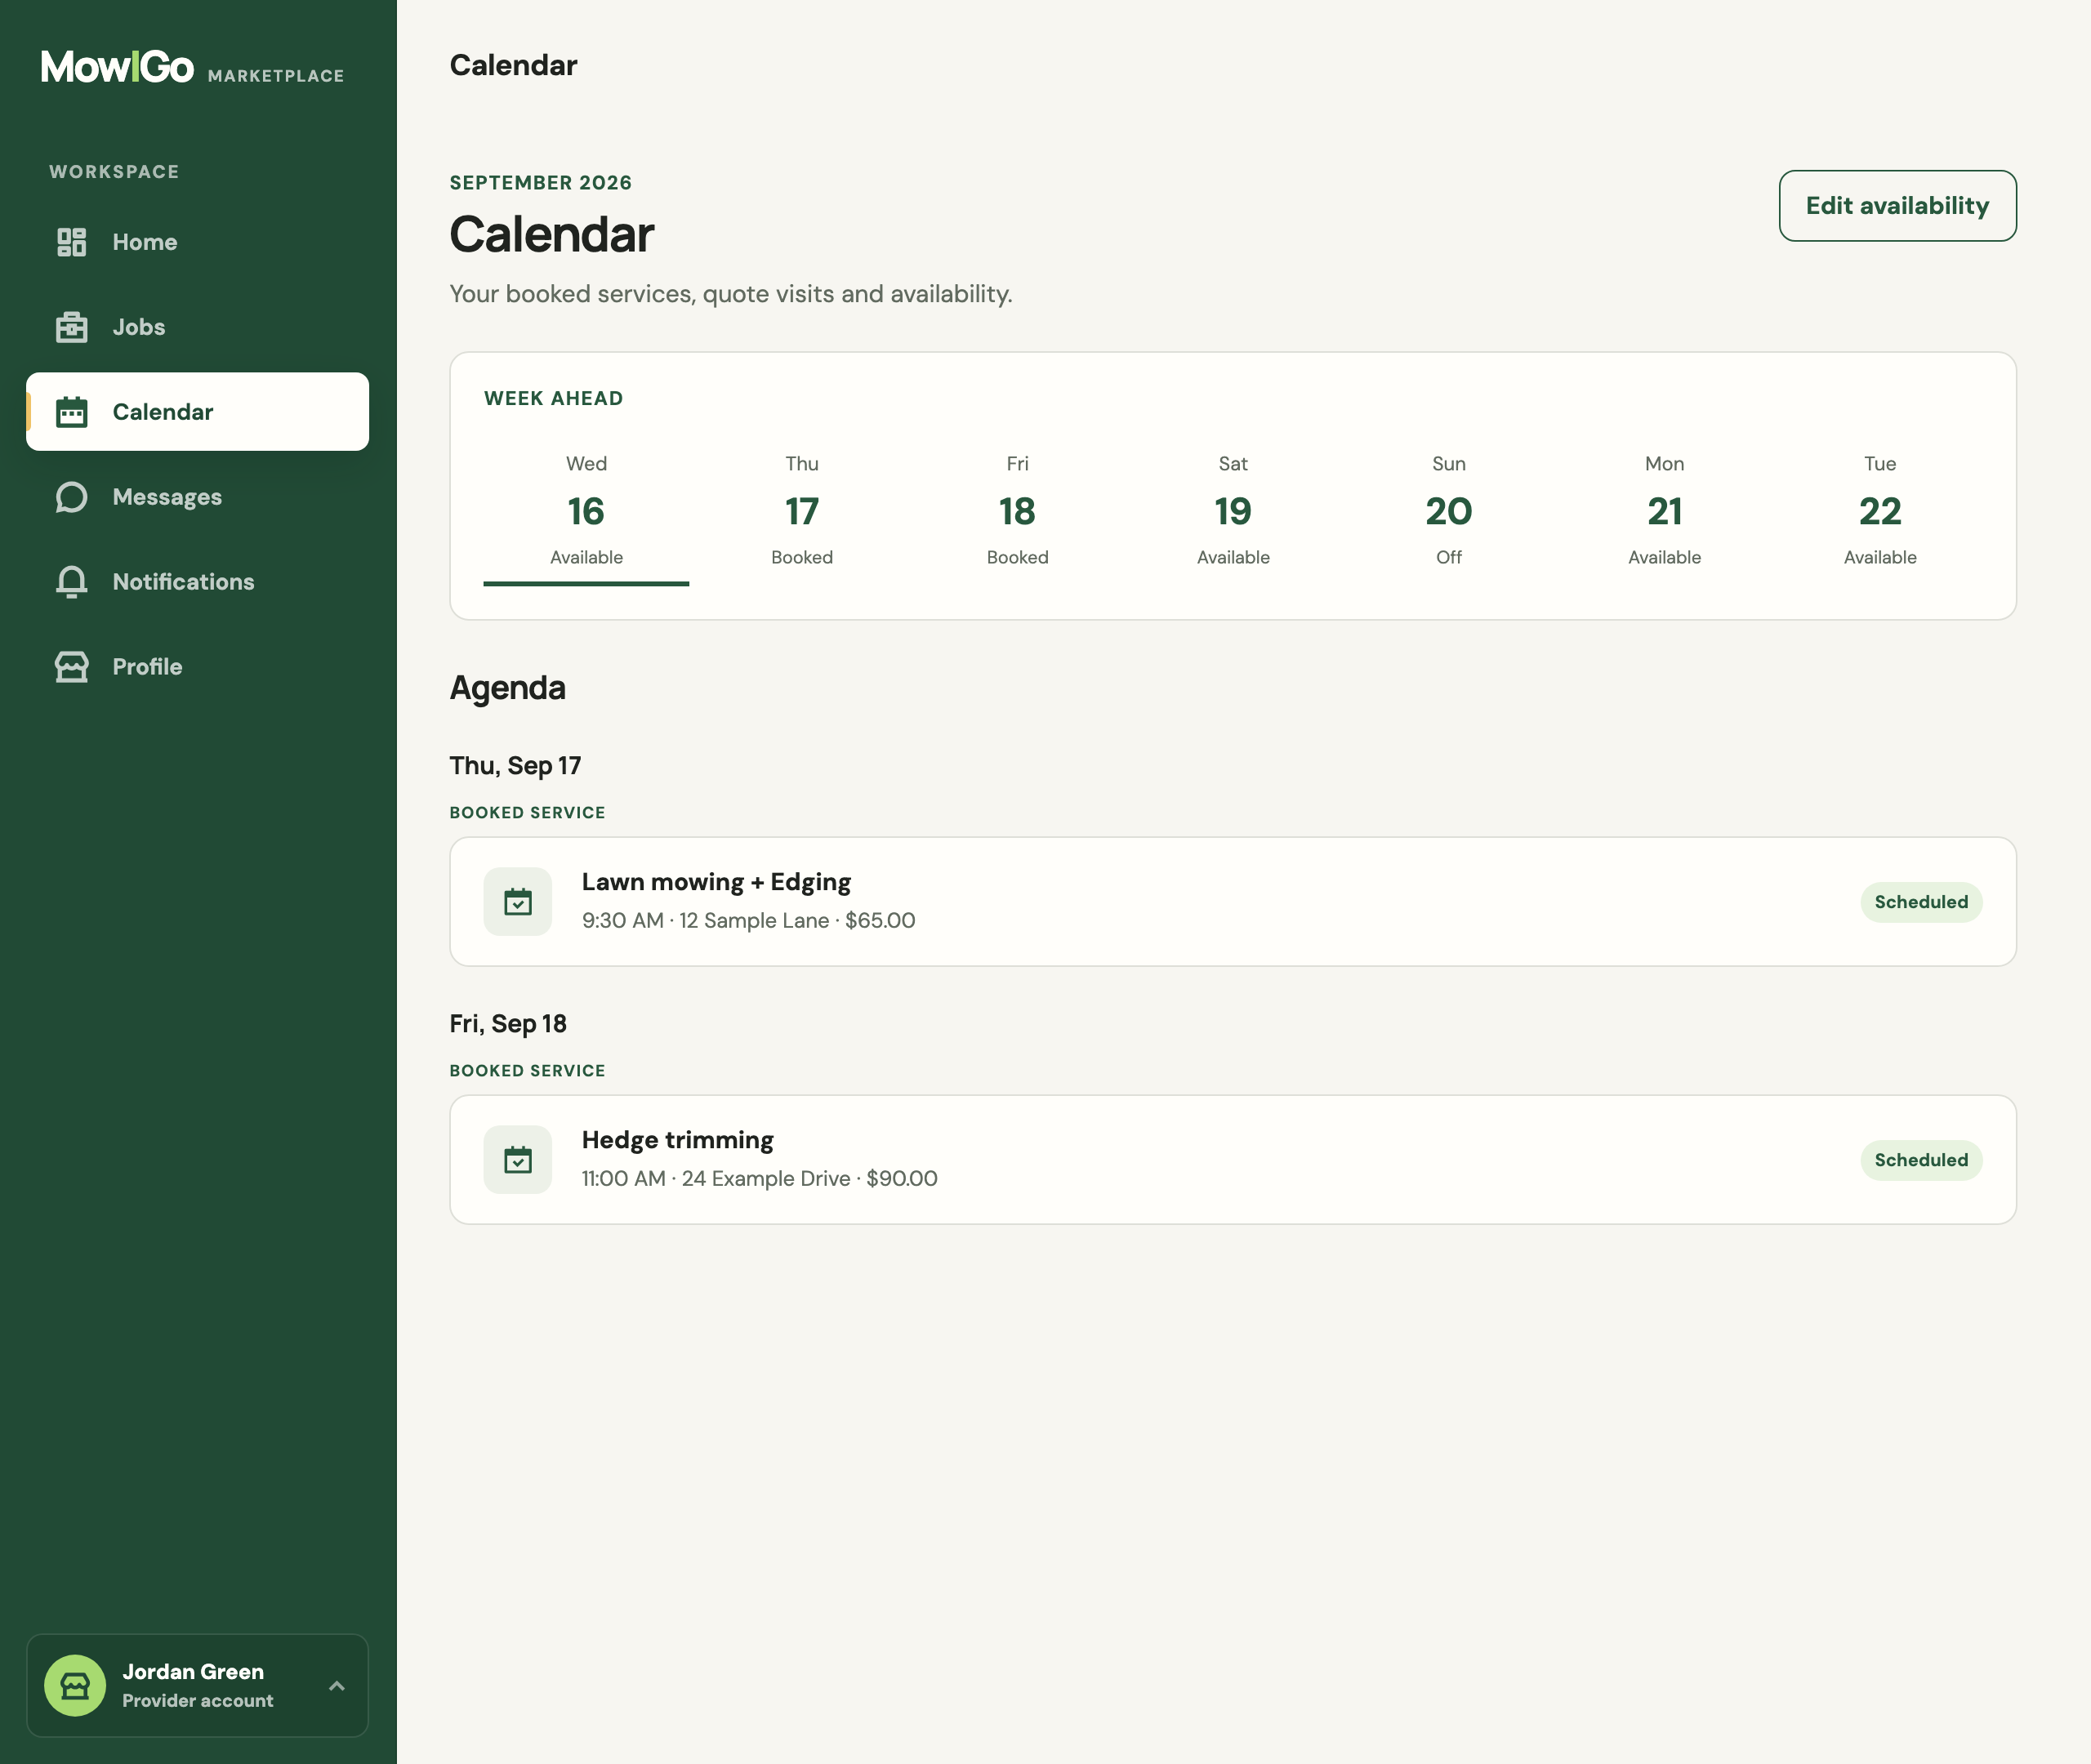This screenshot has width=2091, height=1764.
Task: Click the calendar-check icon on Hedge trimming card
Action: tap(518, 1160)
